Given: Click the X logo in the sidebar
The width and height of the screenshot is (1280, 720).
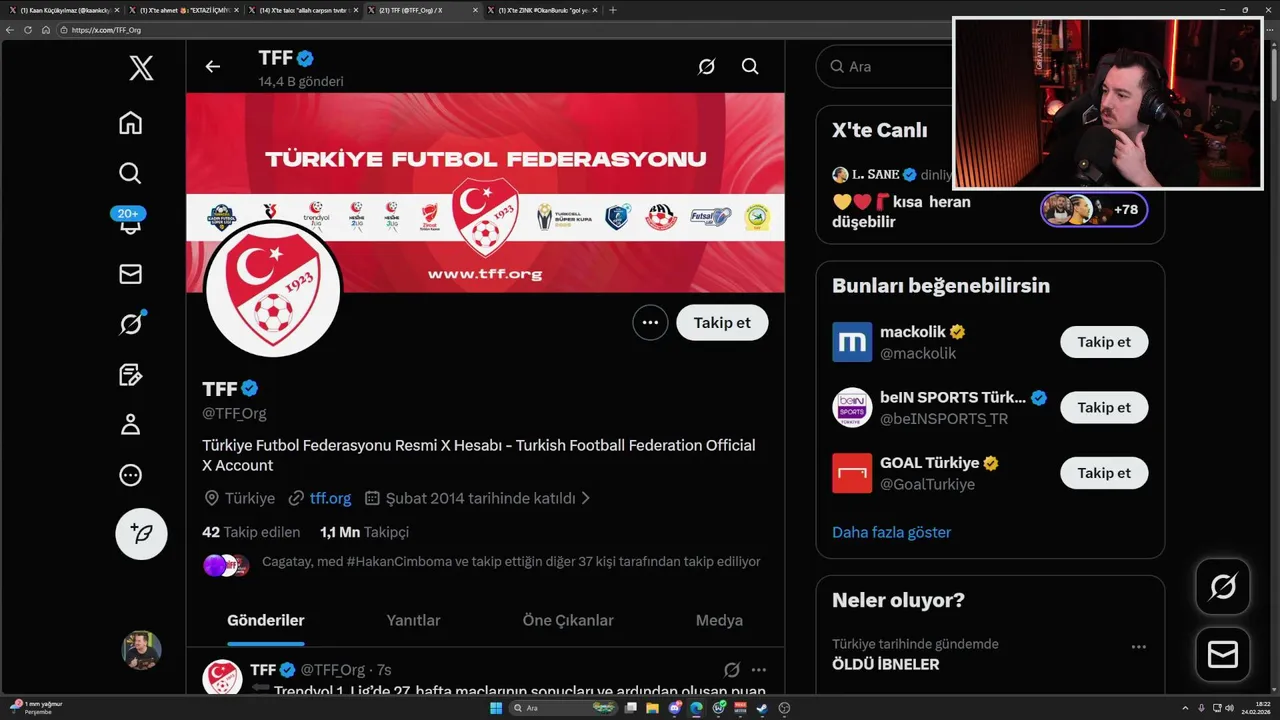Looking at the screenshot, I should coord(141,69).
